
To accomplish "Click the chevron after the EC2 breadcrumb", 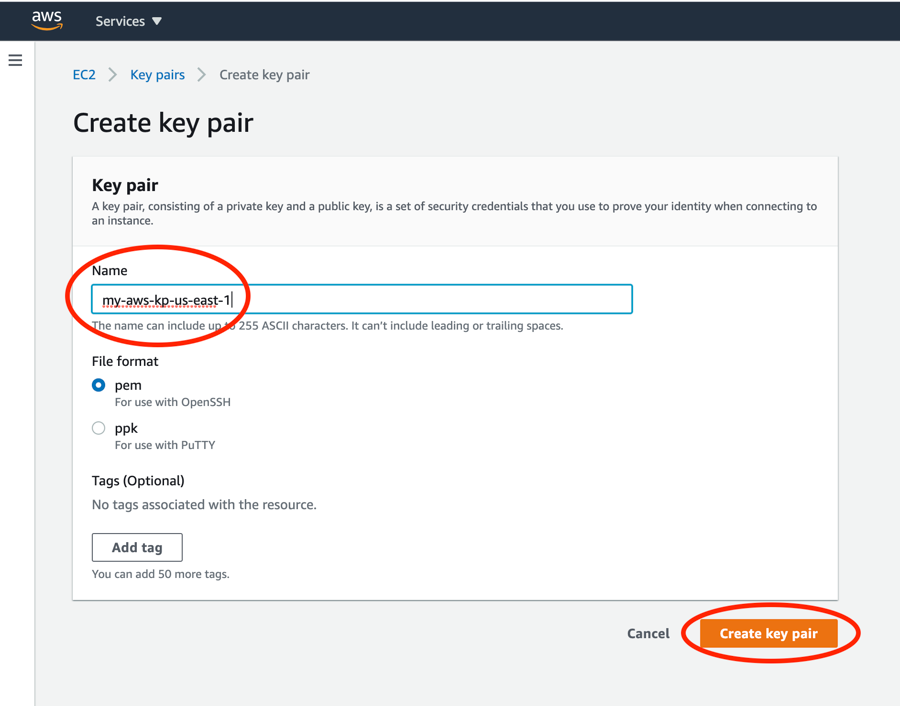I will point(111,74).
